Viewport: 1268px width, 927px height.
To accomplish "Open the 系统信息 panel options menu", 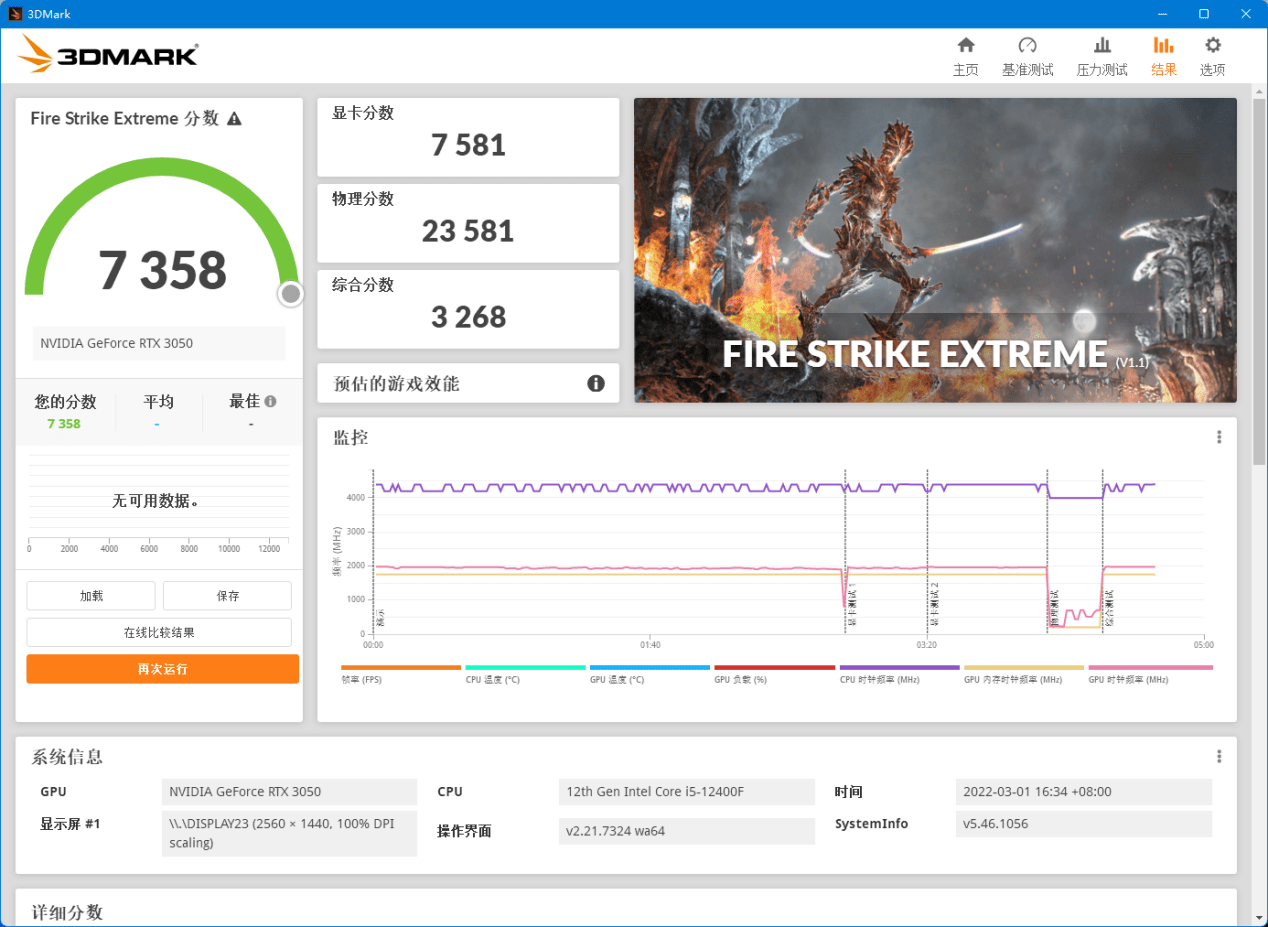I will (x=1218, y=756).
